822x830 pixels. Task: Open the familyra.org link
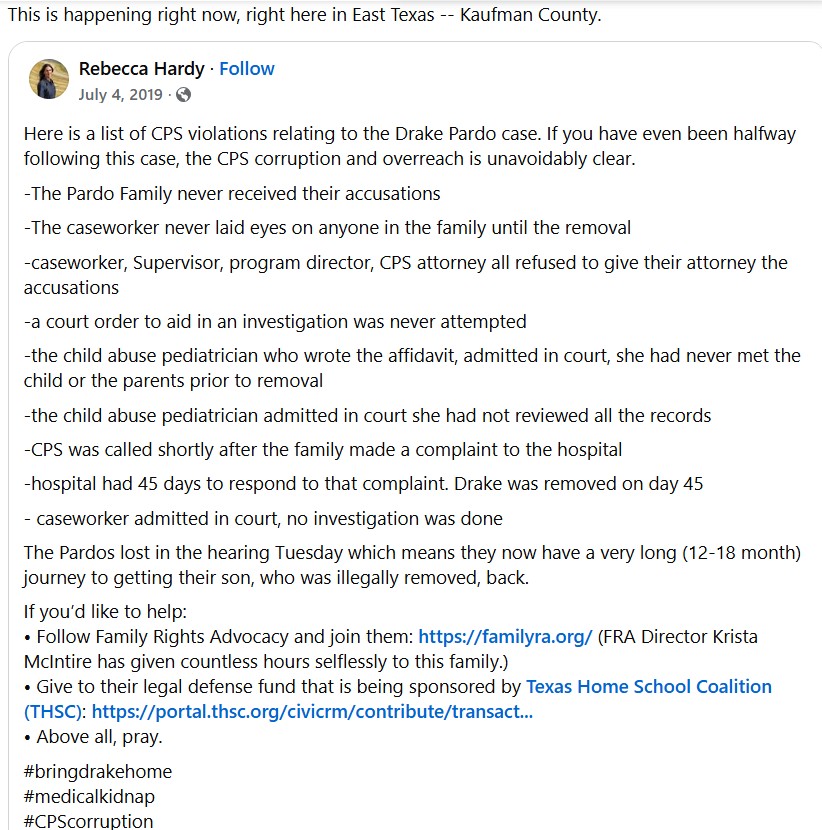(x=505, y=637)
